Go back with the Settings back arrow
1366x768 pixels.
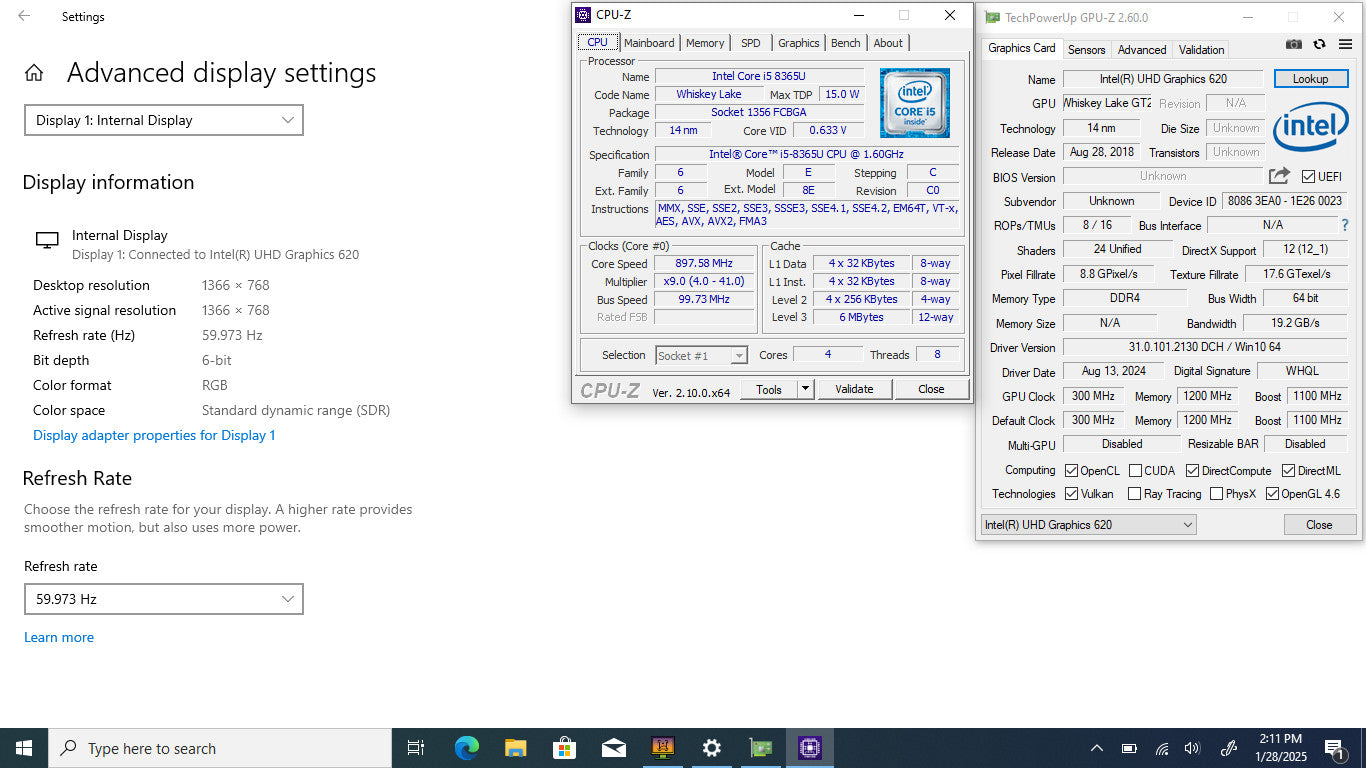pos(24,16)
